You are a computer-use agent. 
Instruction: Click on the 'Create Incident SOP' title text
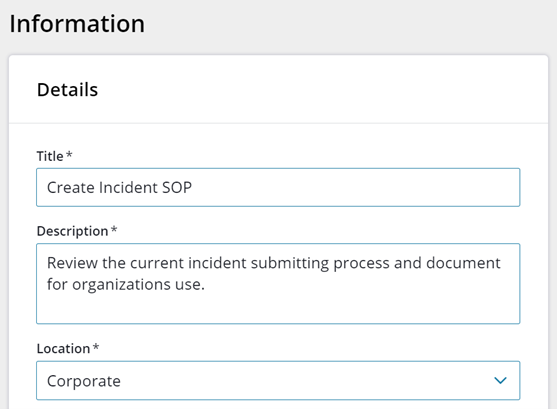click(119, 187)
